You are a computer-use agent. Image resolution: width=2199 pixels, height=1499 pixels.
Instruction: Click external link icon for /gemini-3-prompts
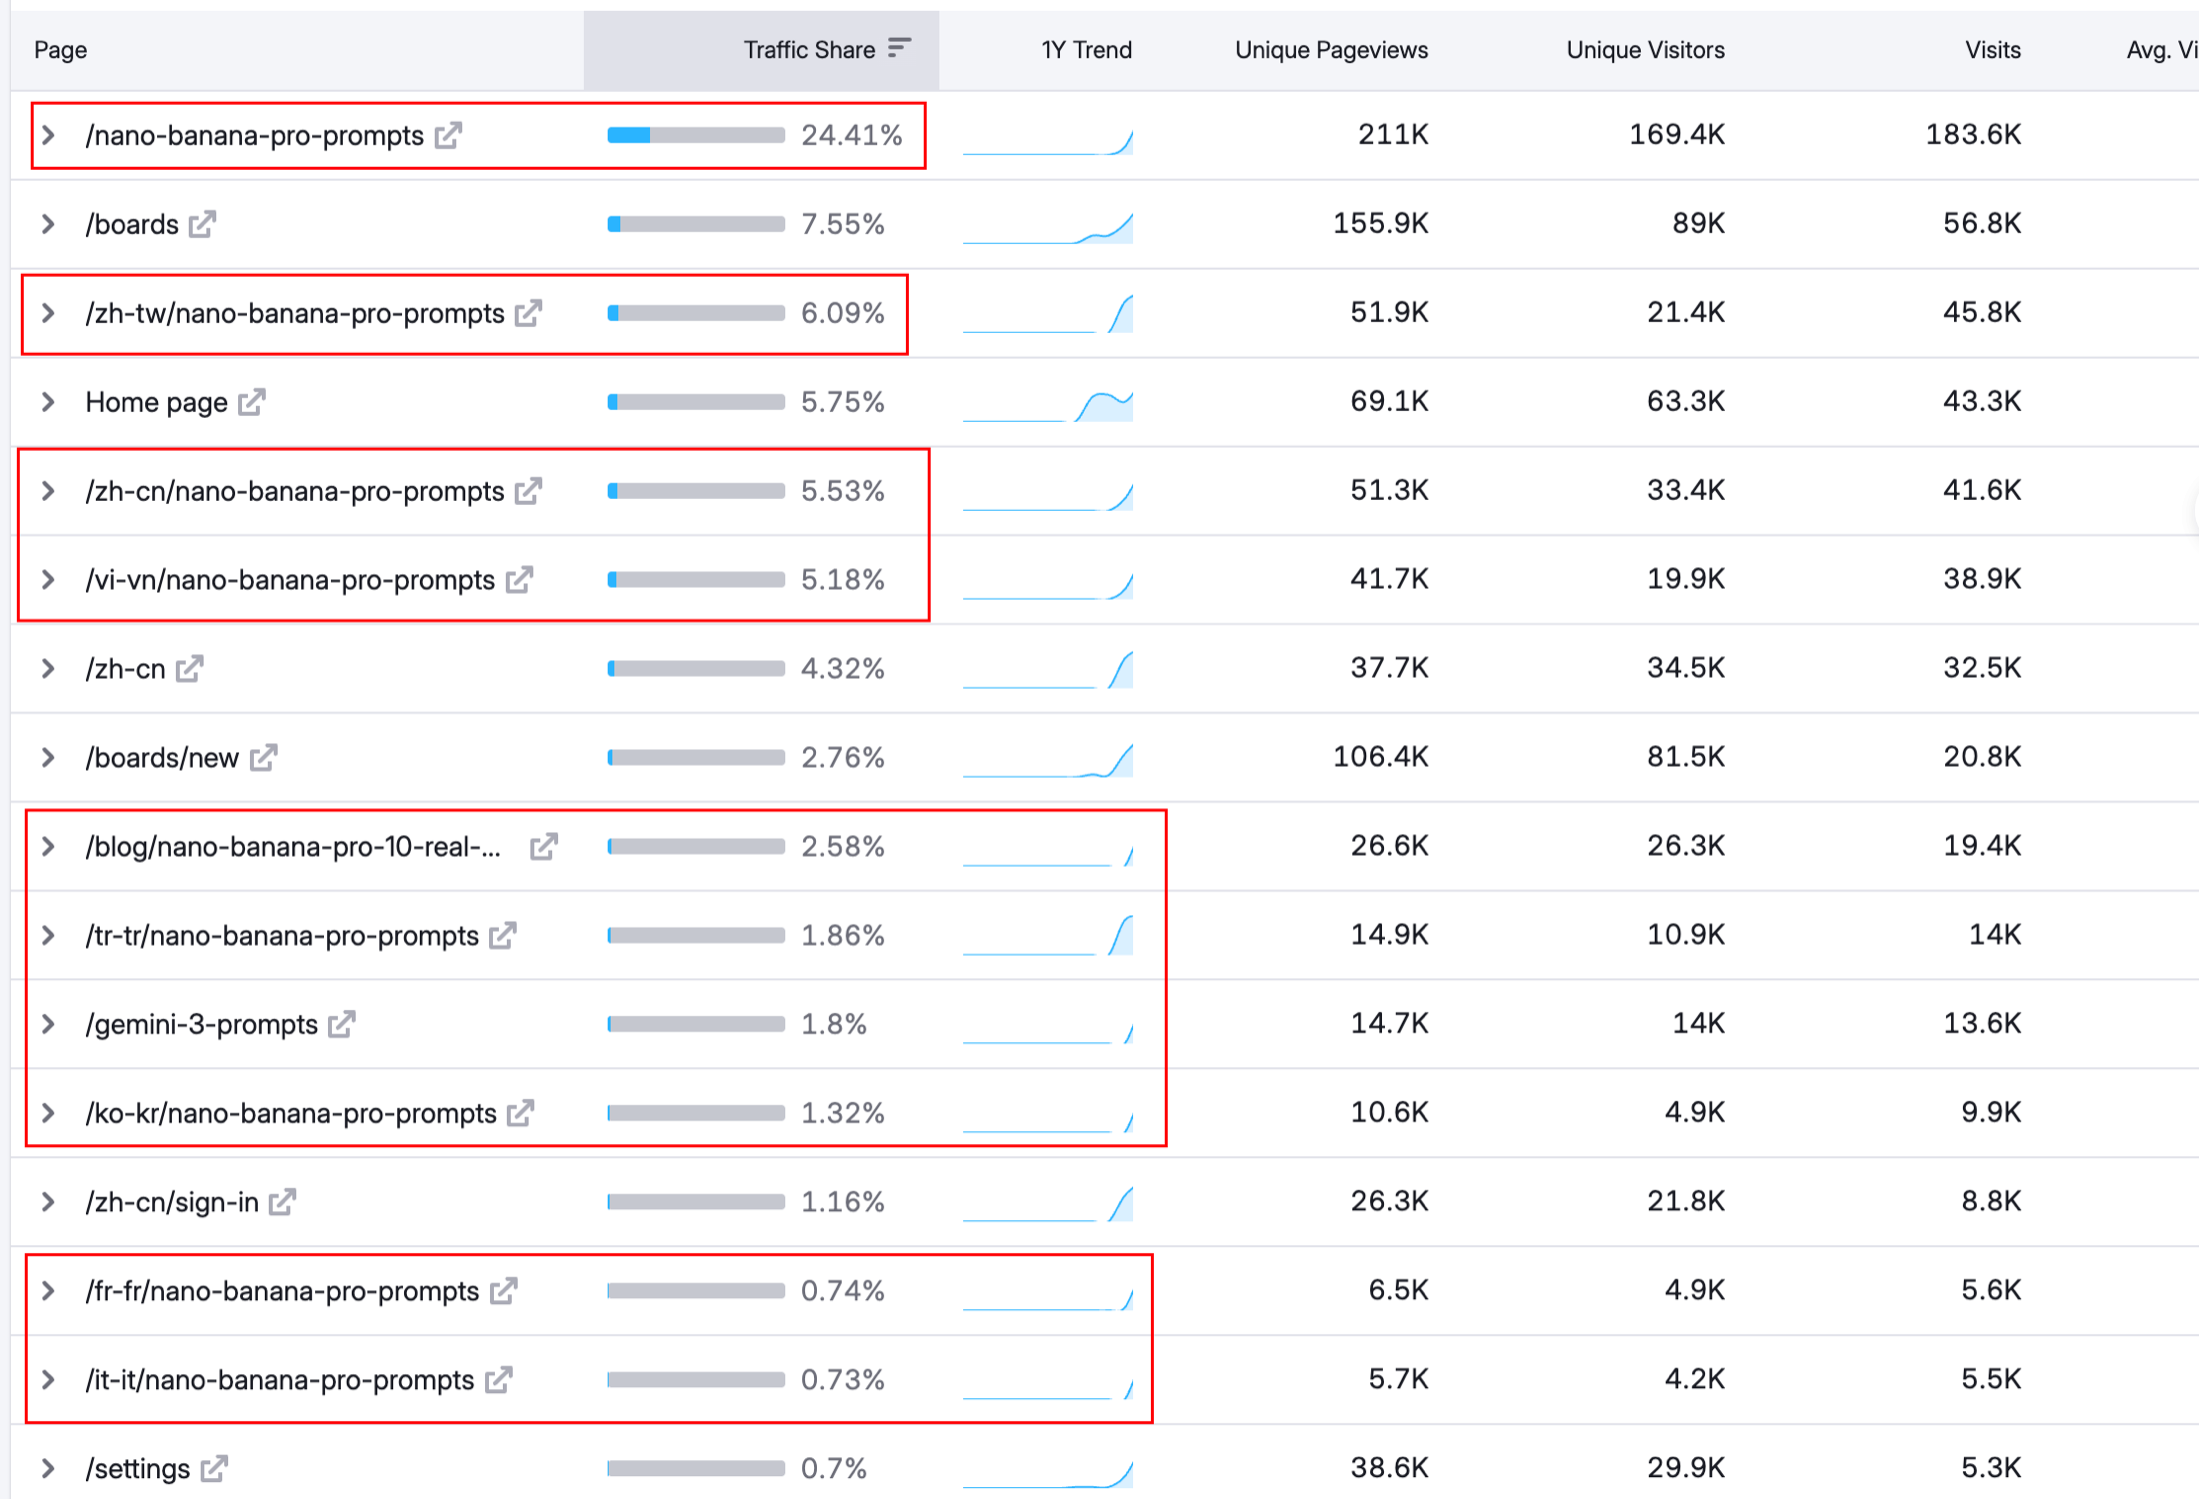(x=342, y=1024)
